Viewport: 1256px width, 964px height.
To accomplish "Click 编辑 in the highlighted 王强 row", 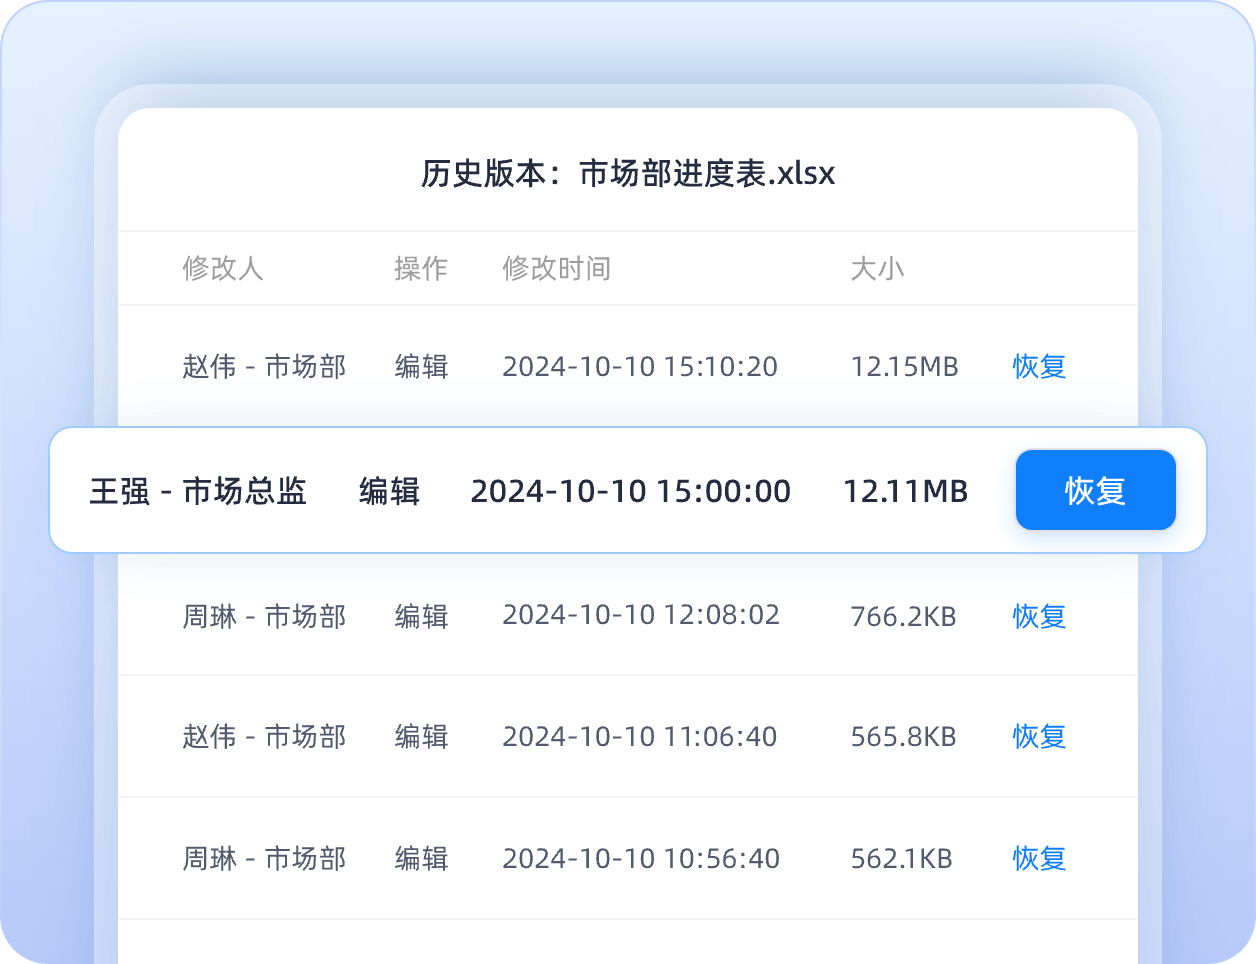I will (x=389, y=491).
